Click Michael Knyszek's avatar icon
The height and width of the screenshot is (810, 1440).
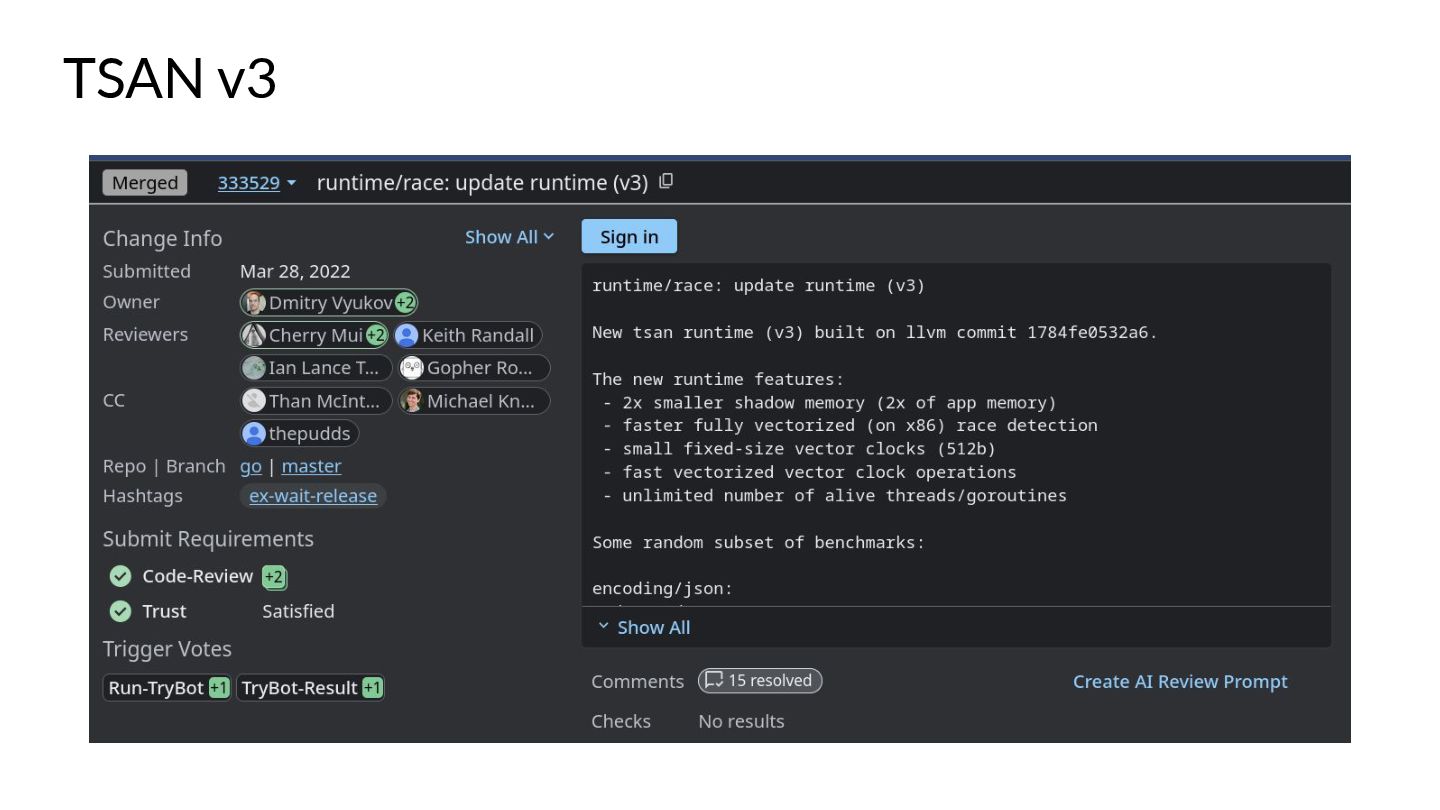tap(412, 401)
